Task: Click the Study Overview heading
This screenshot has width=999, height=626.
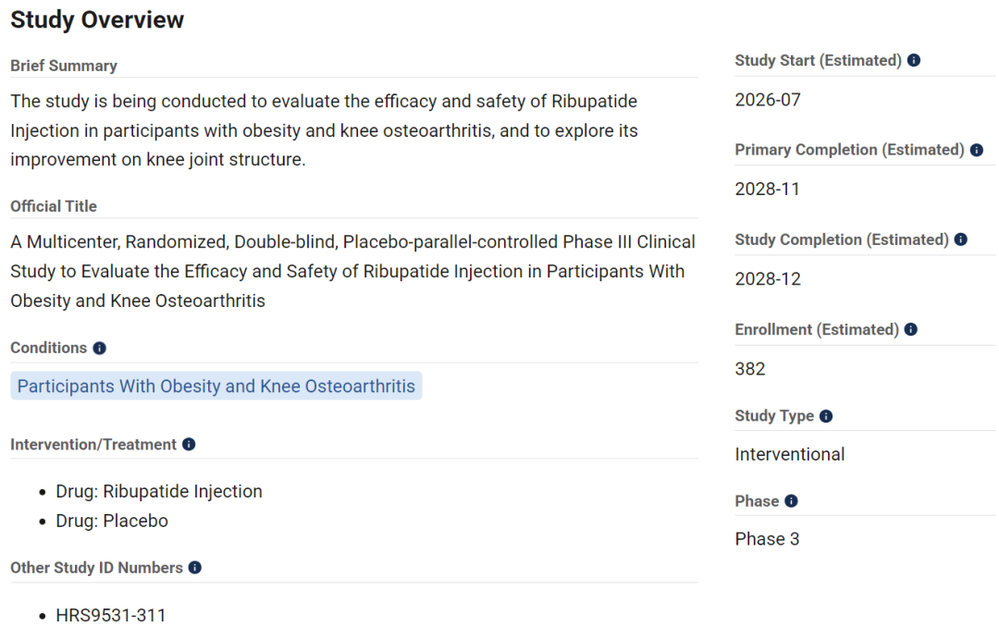Action: point(97,20)
